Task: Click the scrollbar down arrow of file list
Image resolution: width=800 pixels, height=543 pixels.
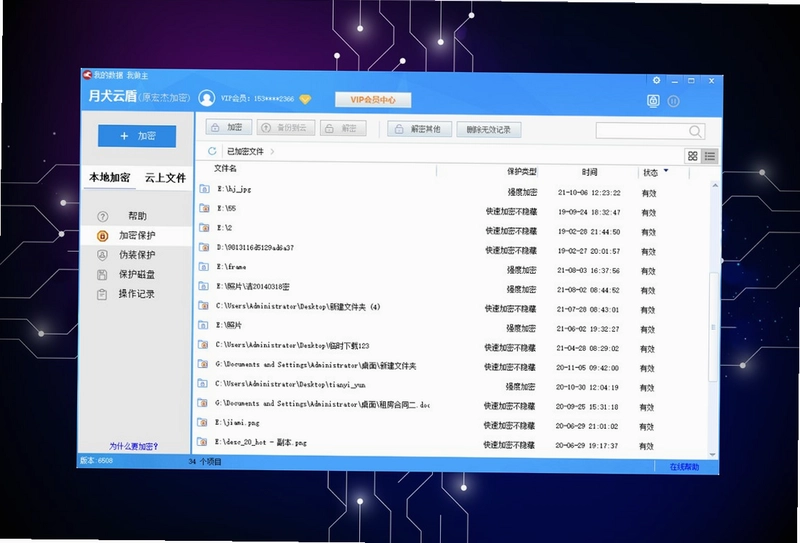Action: (712, 455)
